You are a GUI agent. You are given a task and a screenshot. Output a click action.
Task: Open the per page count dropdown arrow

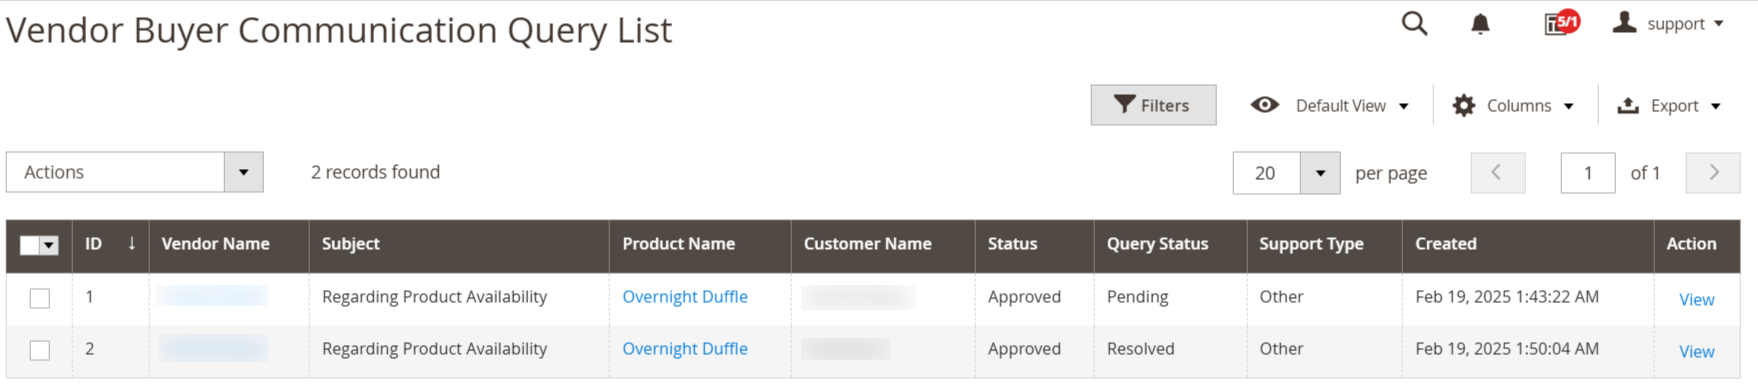pos(1320,173)
